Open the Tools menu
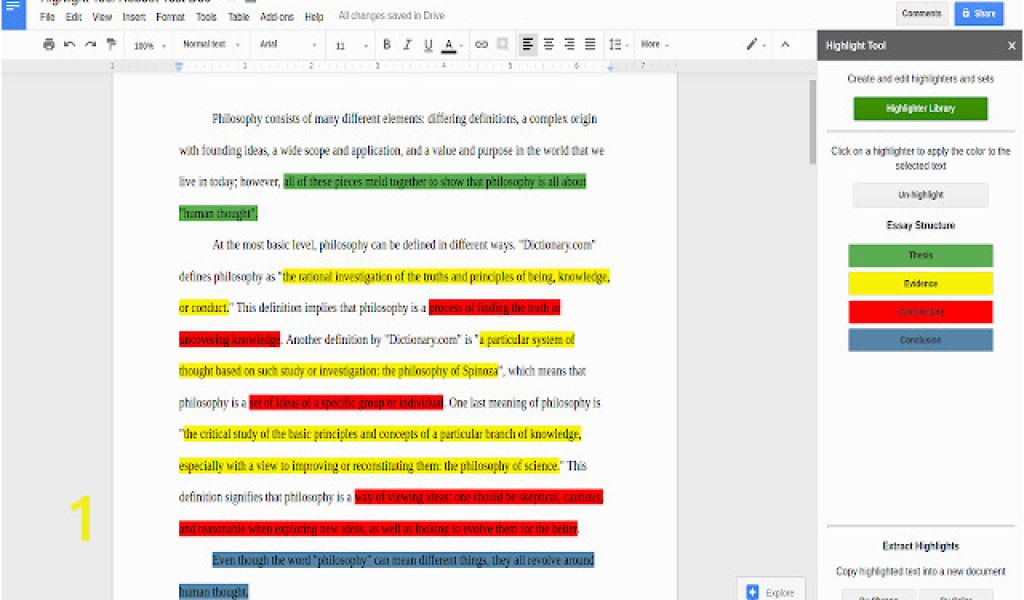 pyautogui.click(x=206, y=17)
